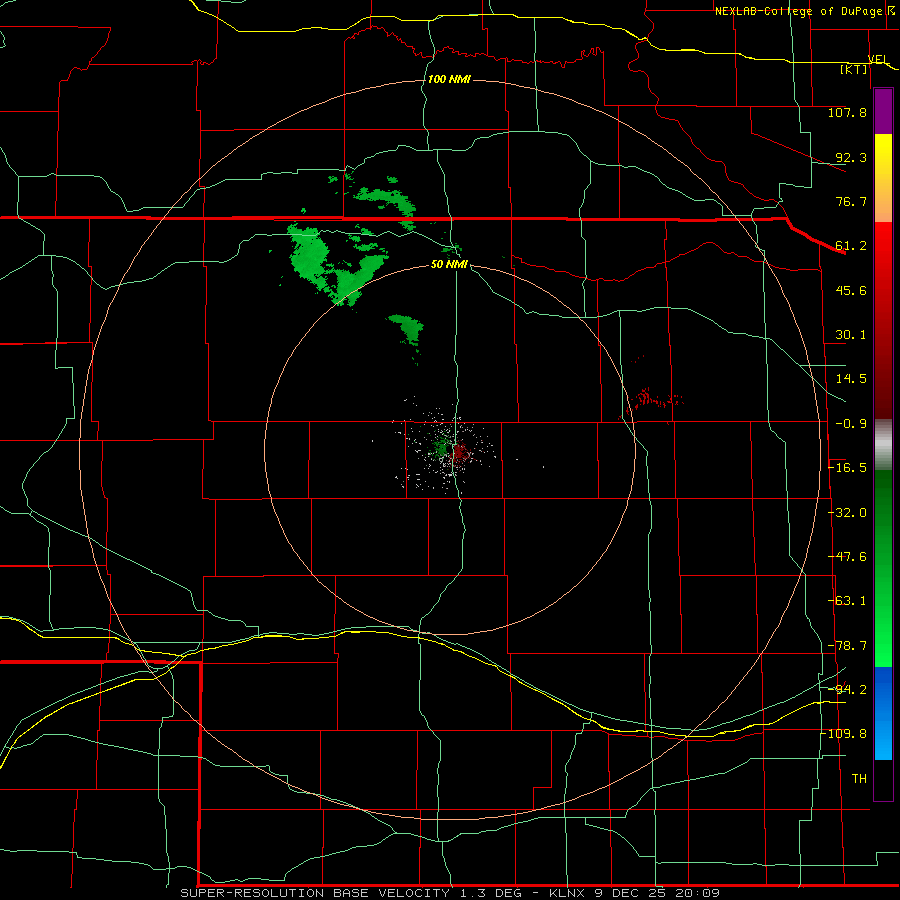Click the 100 NMI range ring label

coord(449,79)
